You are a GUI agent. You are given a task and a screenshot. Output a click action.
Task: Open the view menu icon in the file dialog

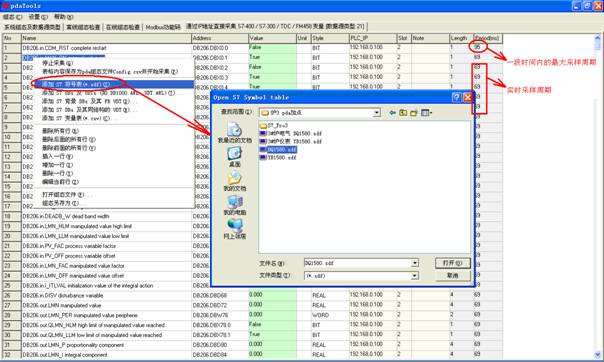pyautogui.click(x=426, y=112)
